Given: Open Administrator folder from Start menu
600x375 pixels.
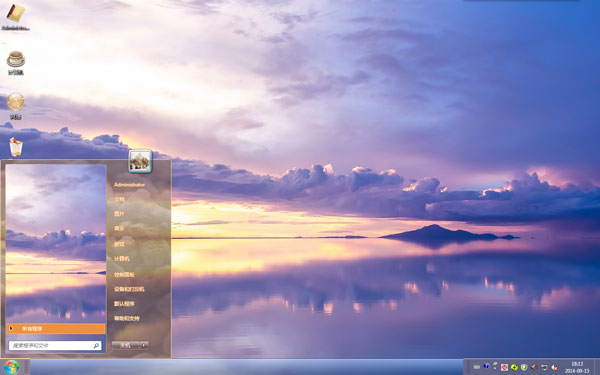Looking at the screenshot, I should click(129, 185).
